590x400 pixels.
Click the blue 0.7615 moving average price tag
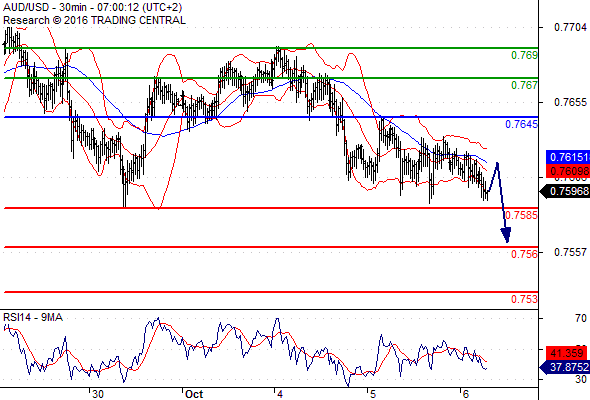click(x=568, y=157)
